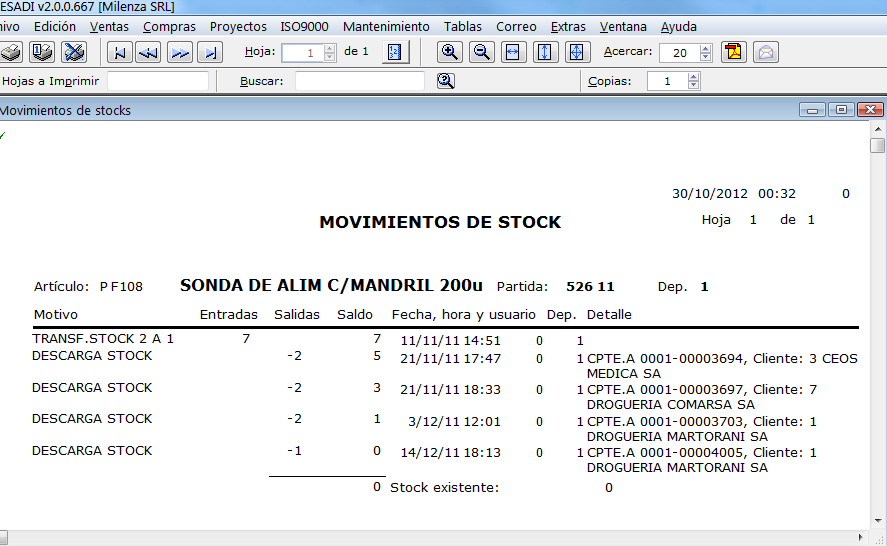The image size is (887, 546).
Task: Close the Movimientos de stocks window
Action: point(871,110)
